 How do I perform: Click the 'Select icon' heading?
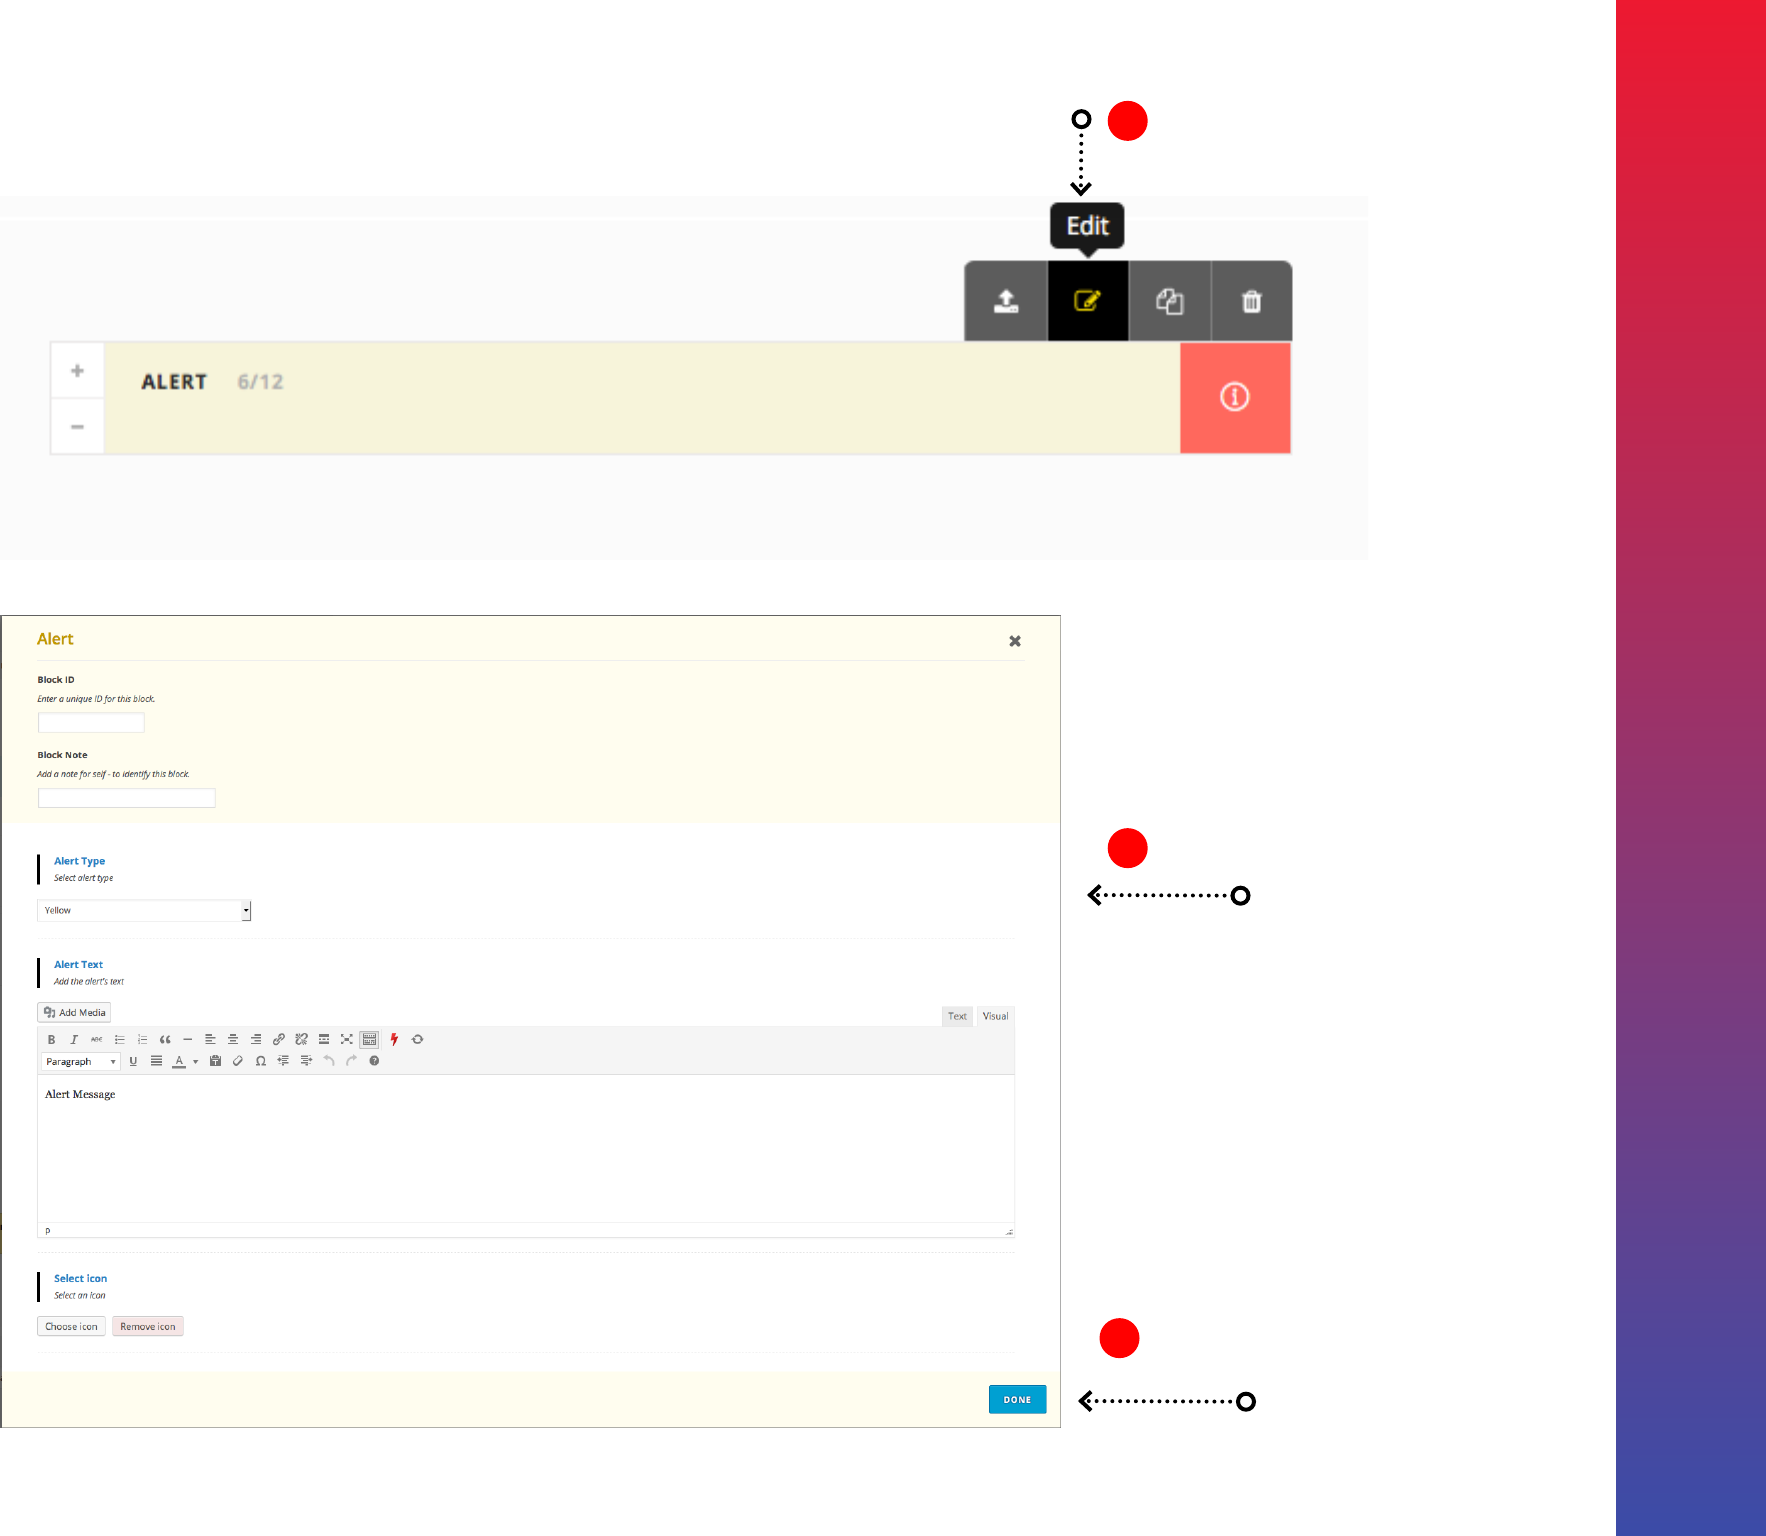tap(80, 1279)
